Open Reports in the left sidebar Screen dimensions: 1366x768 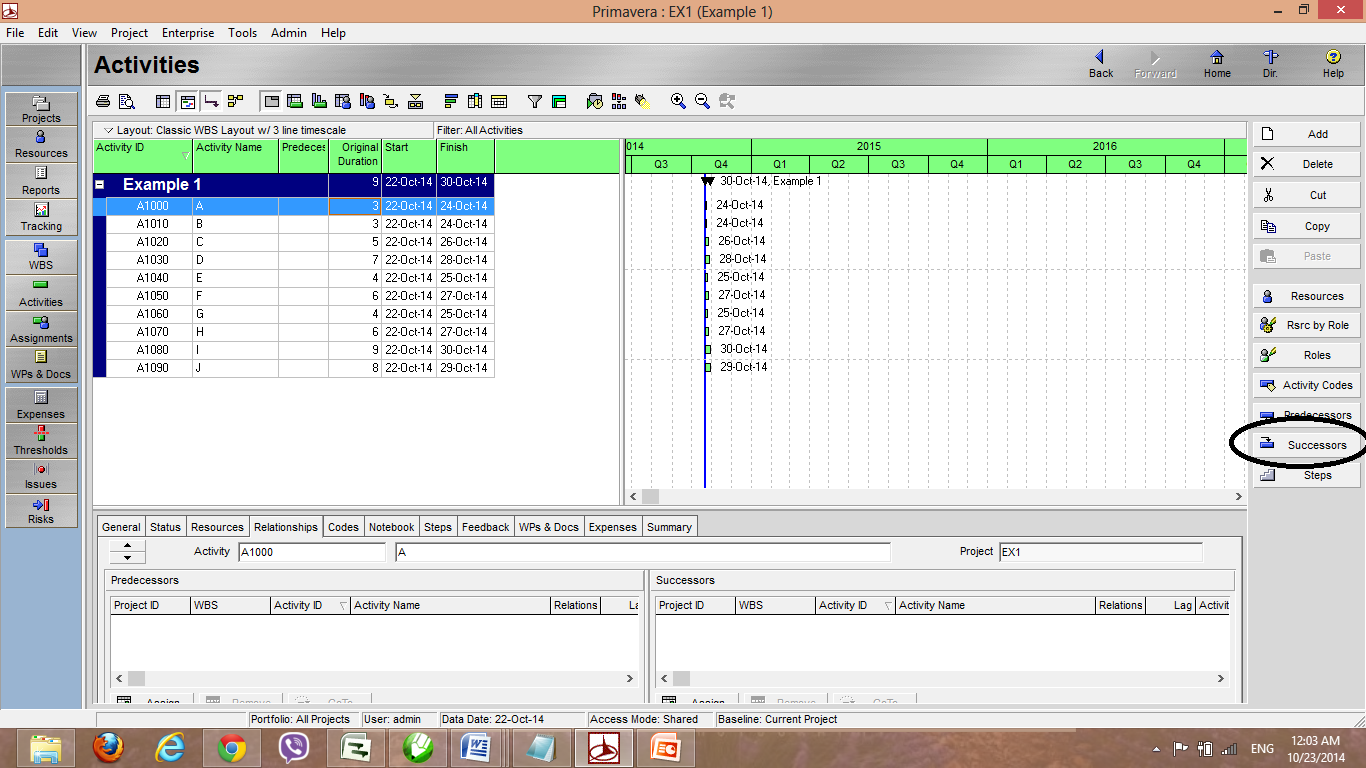pyautogui.click(x=41, y=181)
